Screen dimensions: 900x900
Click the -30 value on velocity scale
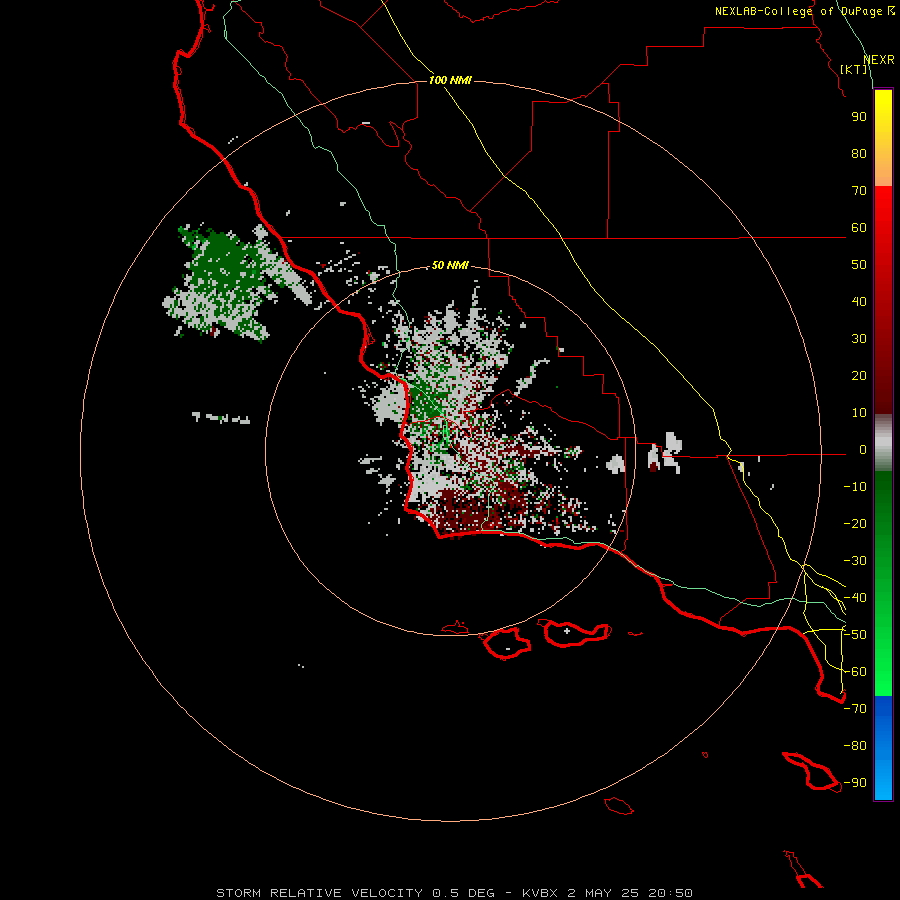[x=855, y=561]
